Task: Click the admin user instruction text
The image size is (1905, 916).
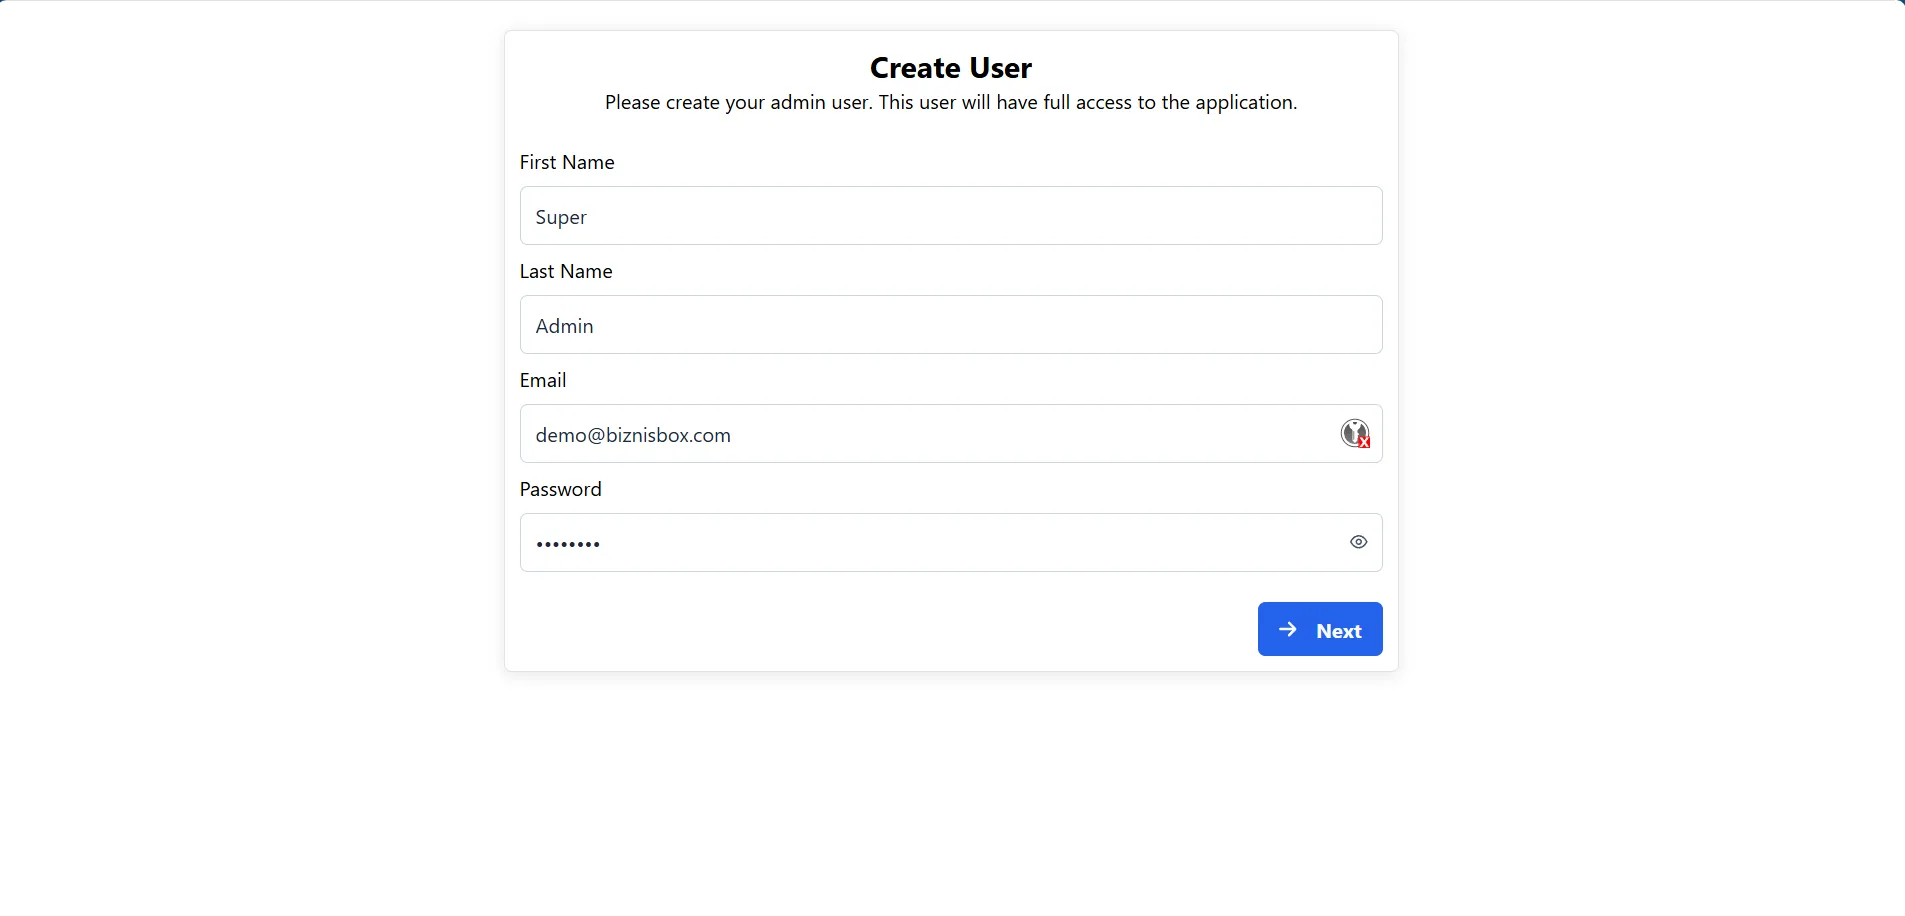Action: (x=950, y=101)
